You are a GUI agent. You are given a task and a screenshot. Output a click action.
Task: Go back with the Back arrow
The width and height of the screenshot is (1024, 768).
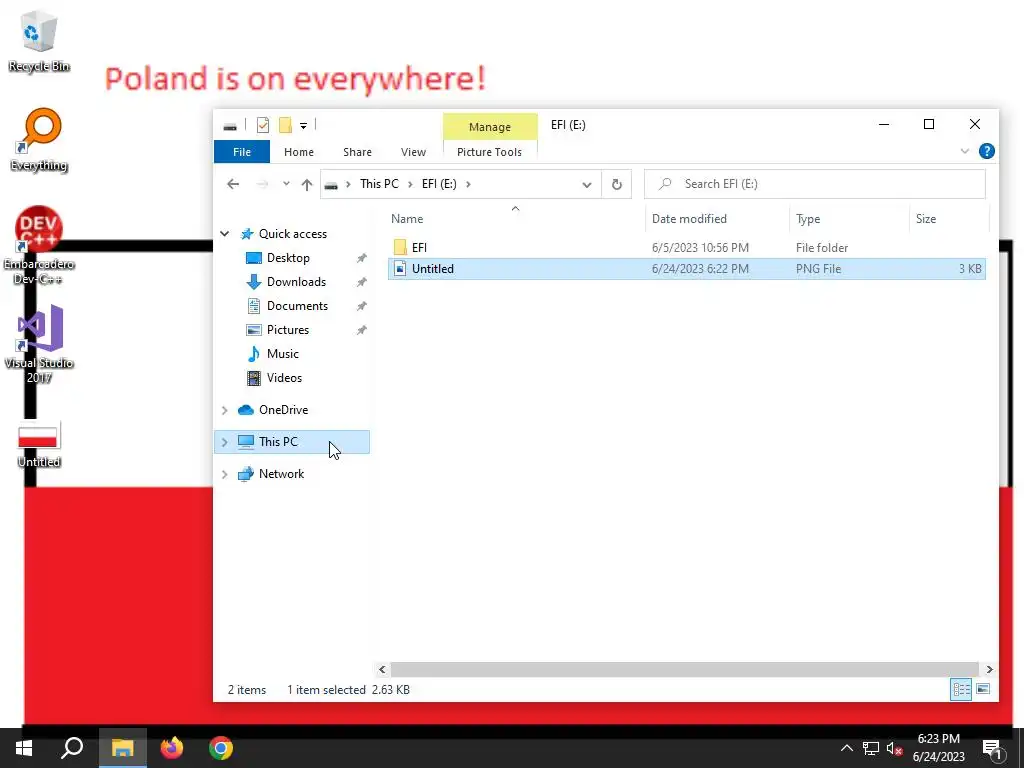(x=233, y=184)
